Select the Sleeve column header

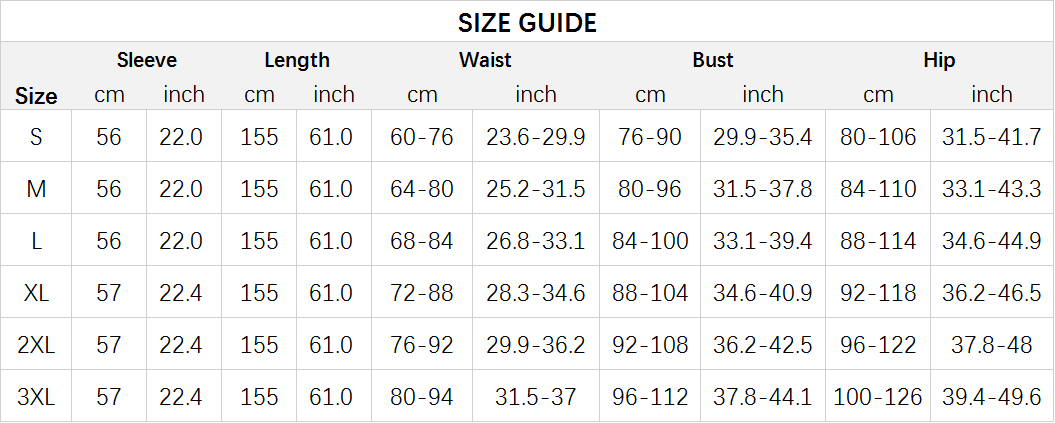(146, 60)
